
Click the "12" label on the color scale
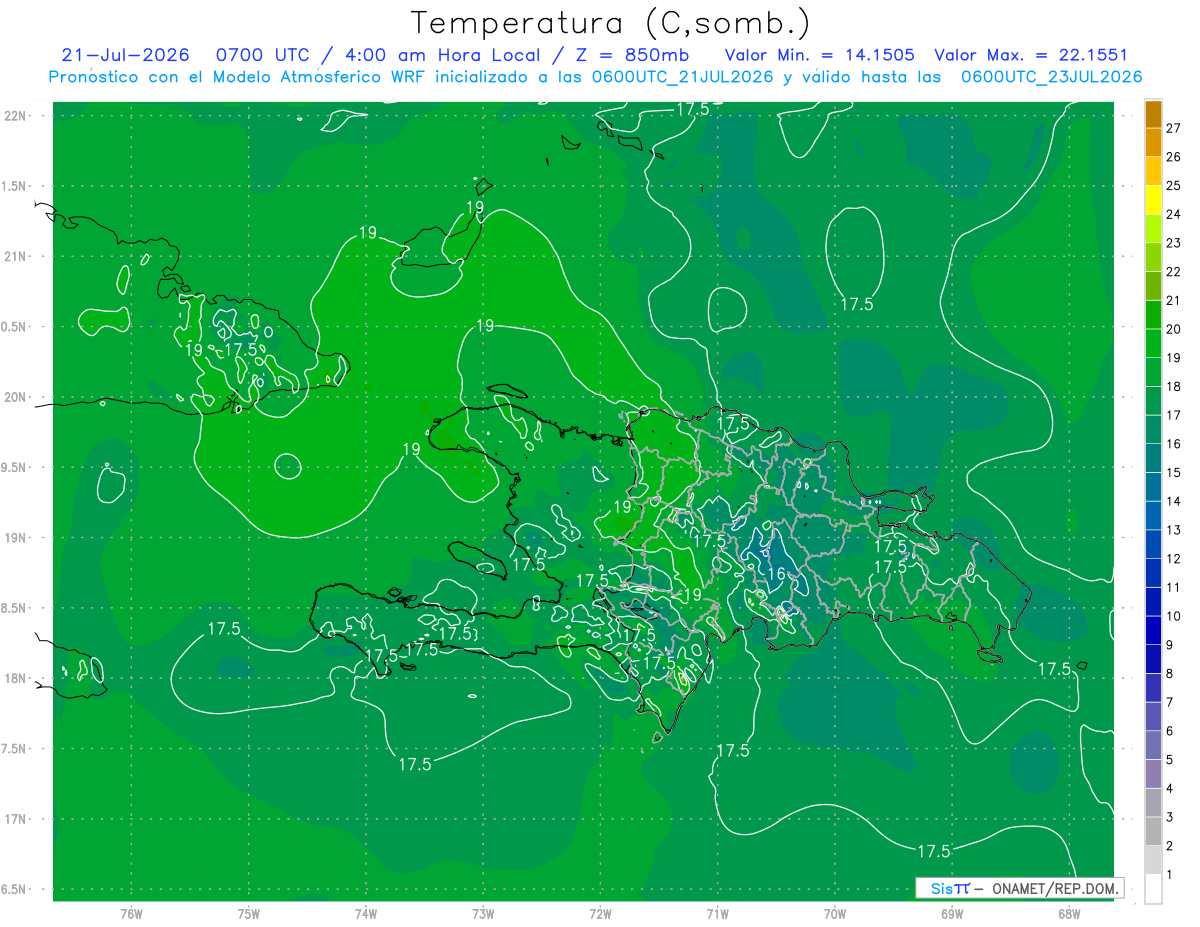[x=1173, y=558]
